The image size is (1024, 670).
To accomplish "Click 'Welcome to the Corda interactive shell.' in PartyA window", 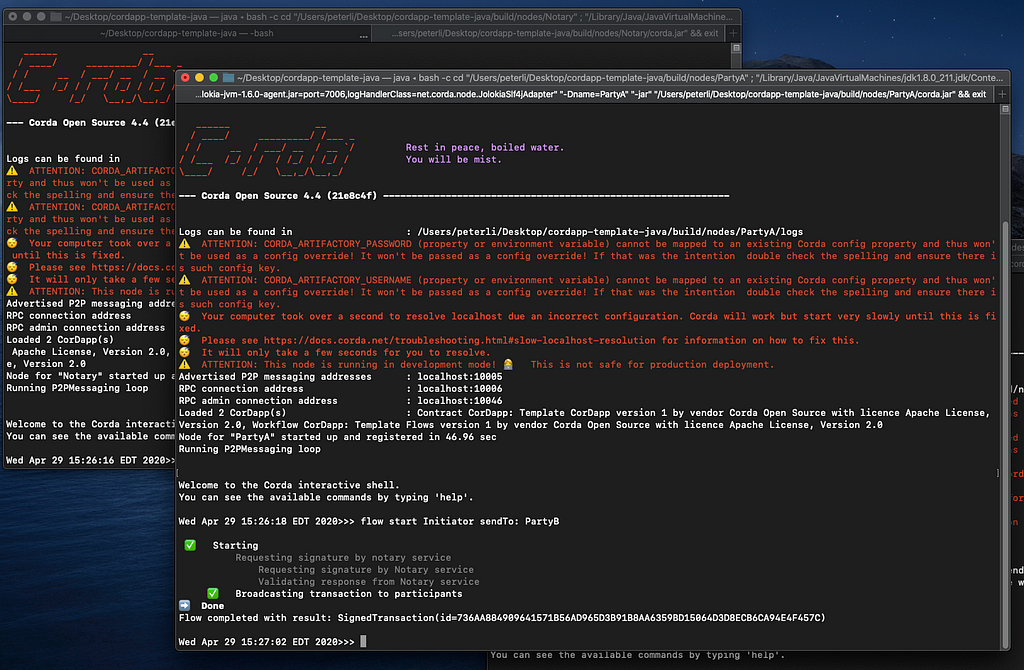I will 289,485.
